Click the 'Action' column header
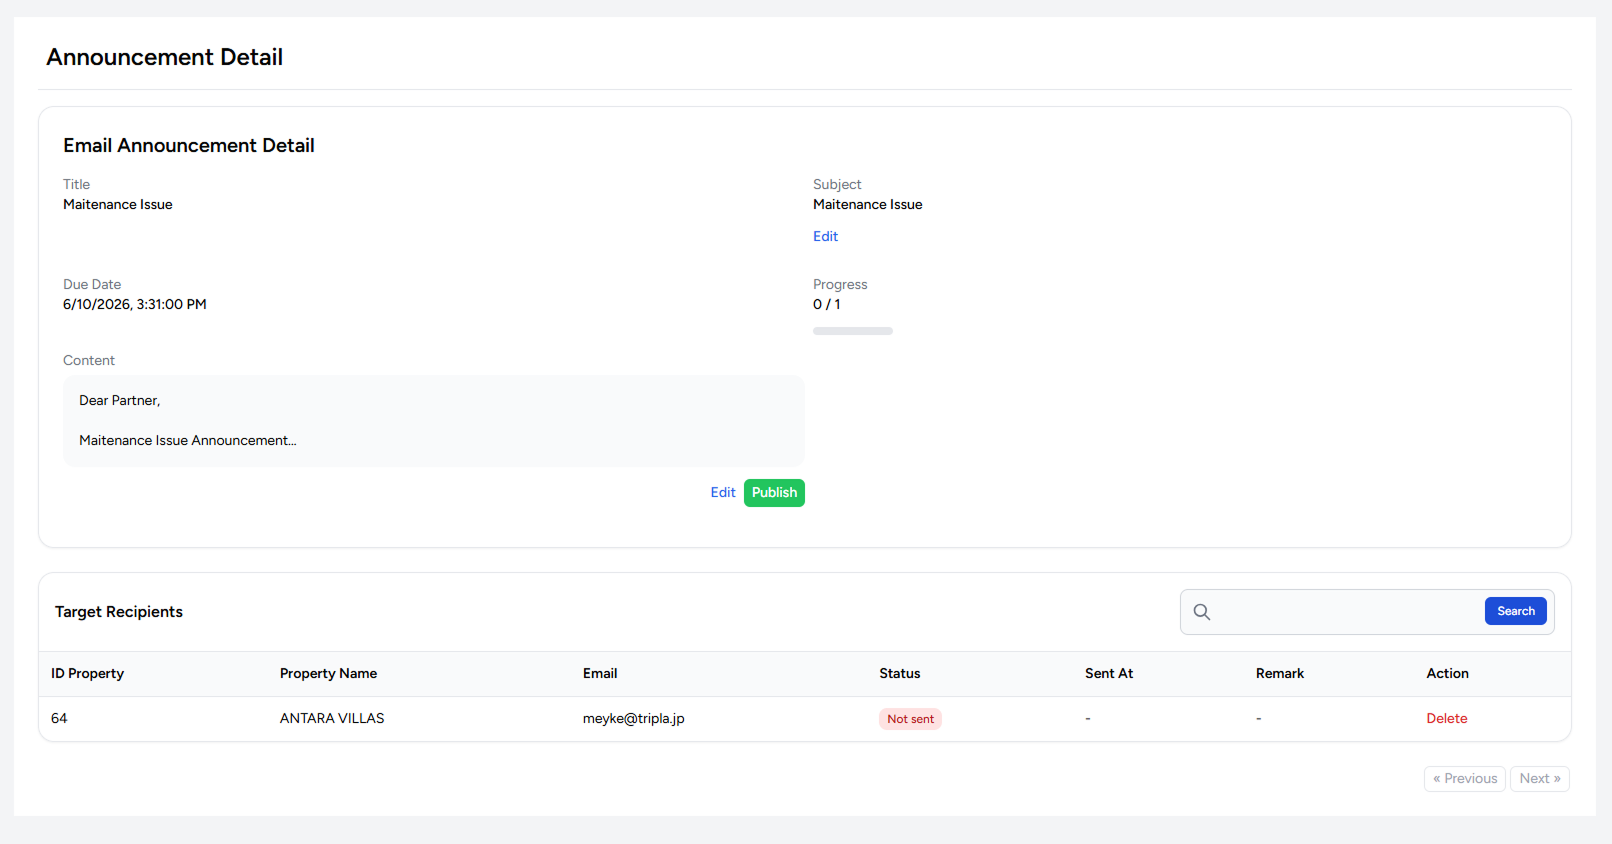Screen dimensions: 1612x844 [1448, 674]
